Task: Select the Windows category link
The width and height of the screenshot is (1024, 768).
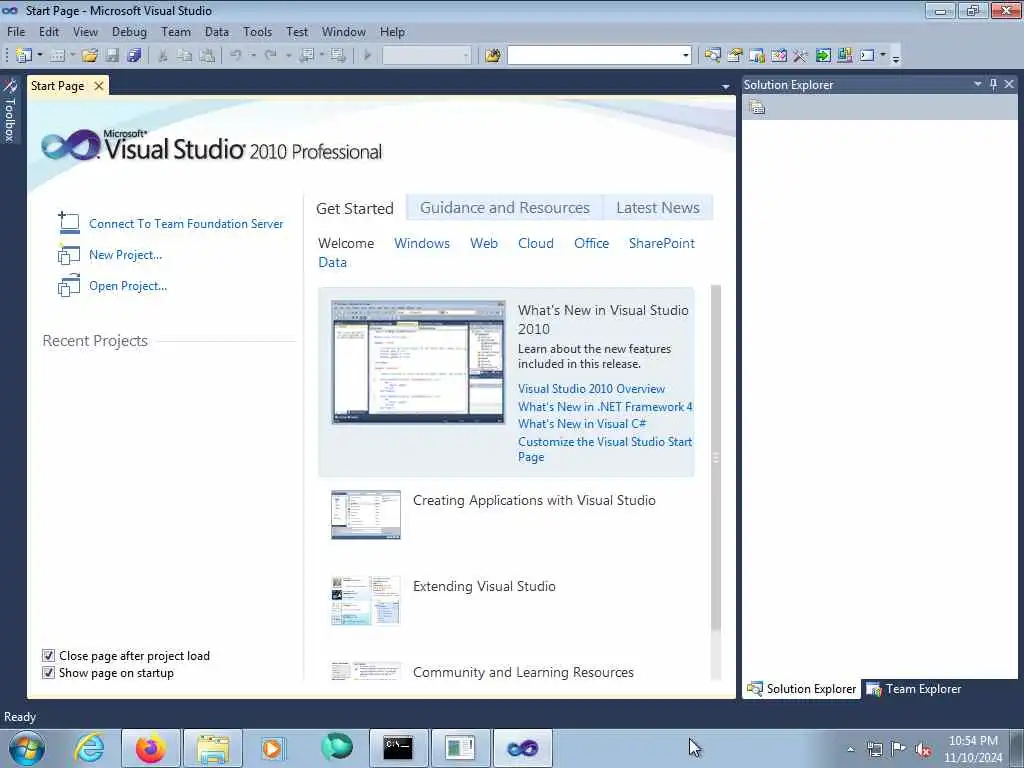Action: coord(422,243)
